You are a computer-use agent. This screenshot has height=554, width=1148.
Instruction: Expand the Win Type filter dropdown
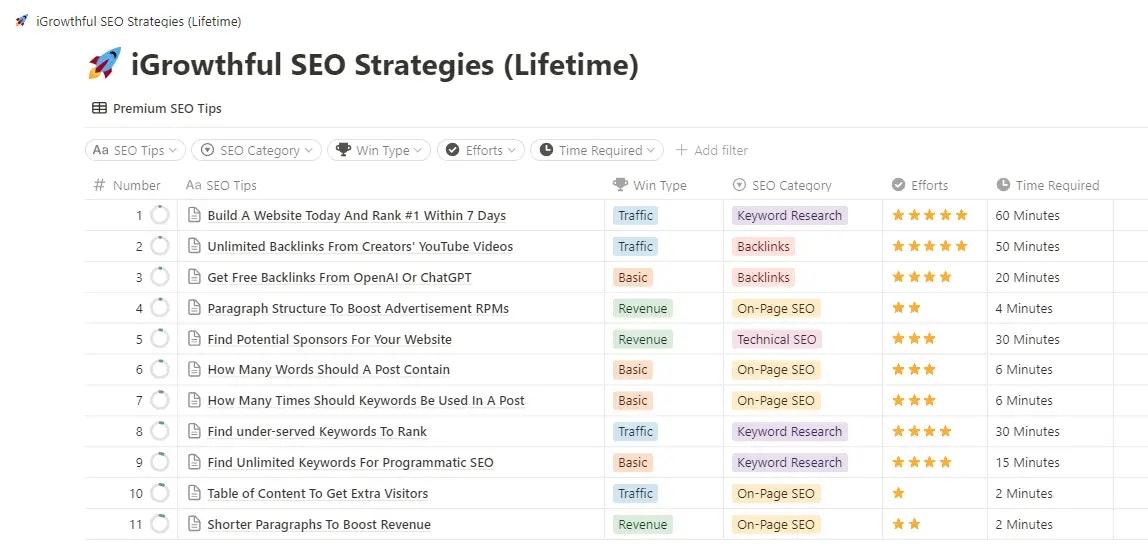[x=379, y=150]
